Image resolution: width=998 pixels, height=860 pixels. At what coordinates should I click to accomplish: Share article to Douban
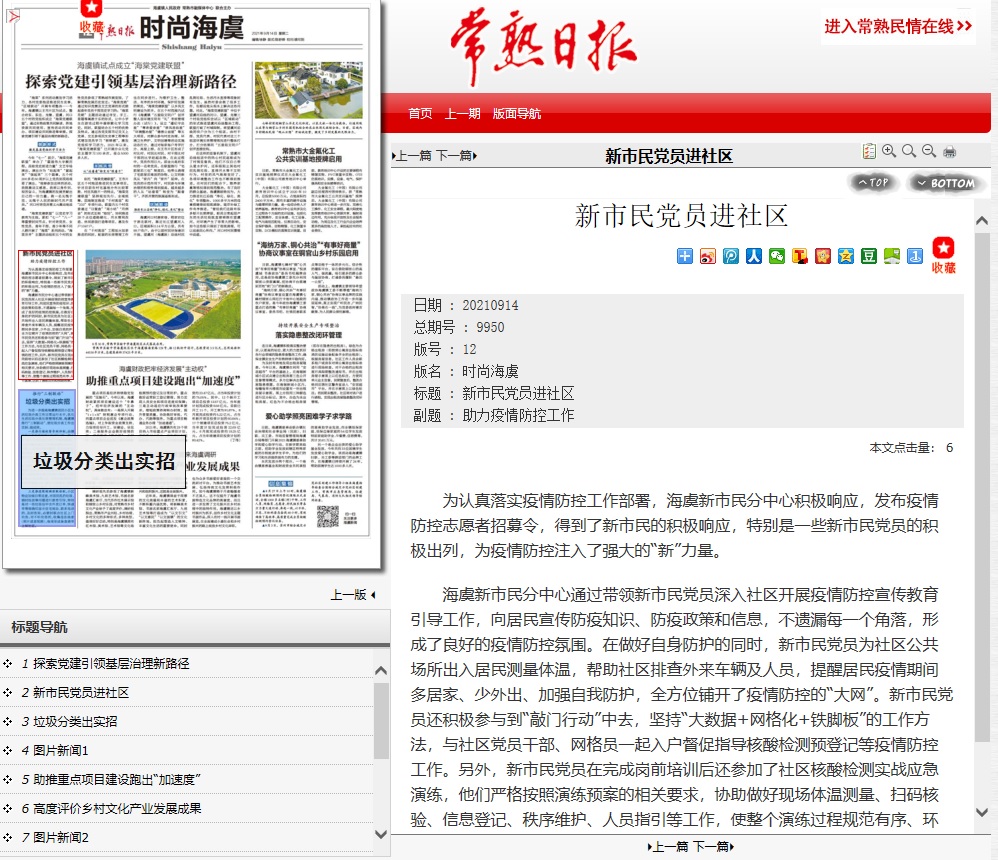pyautogui.click(x=869, y=256)
